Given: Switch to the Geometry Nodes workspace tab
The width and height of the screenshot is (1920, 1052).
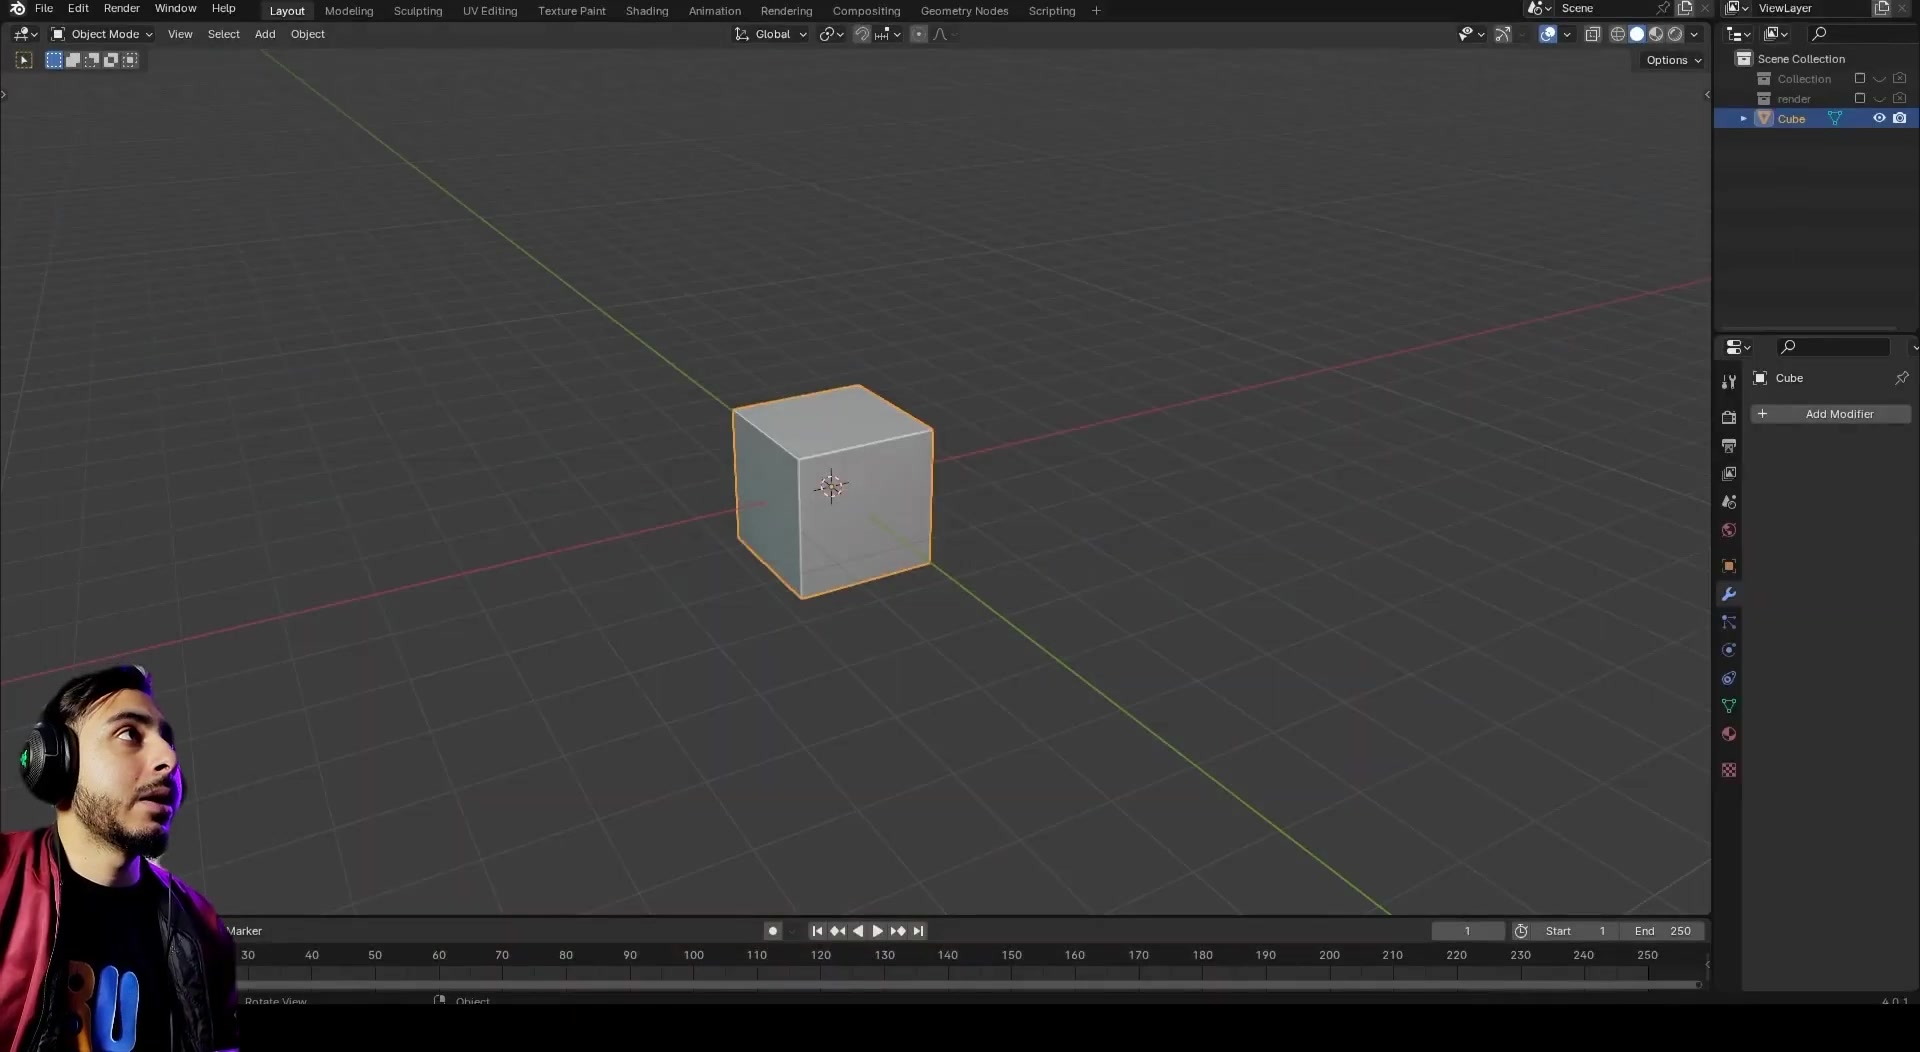Looking at the screenshot, I should [964, 11].
